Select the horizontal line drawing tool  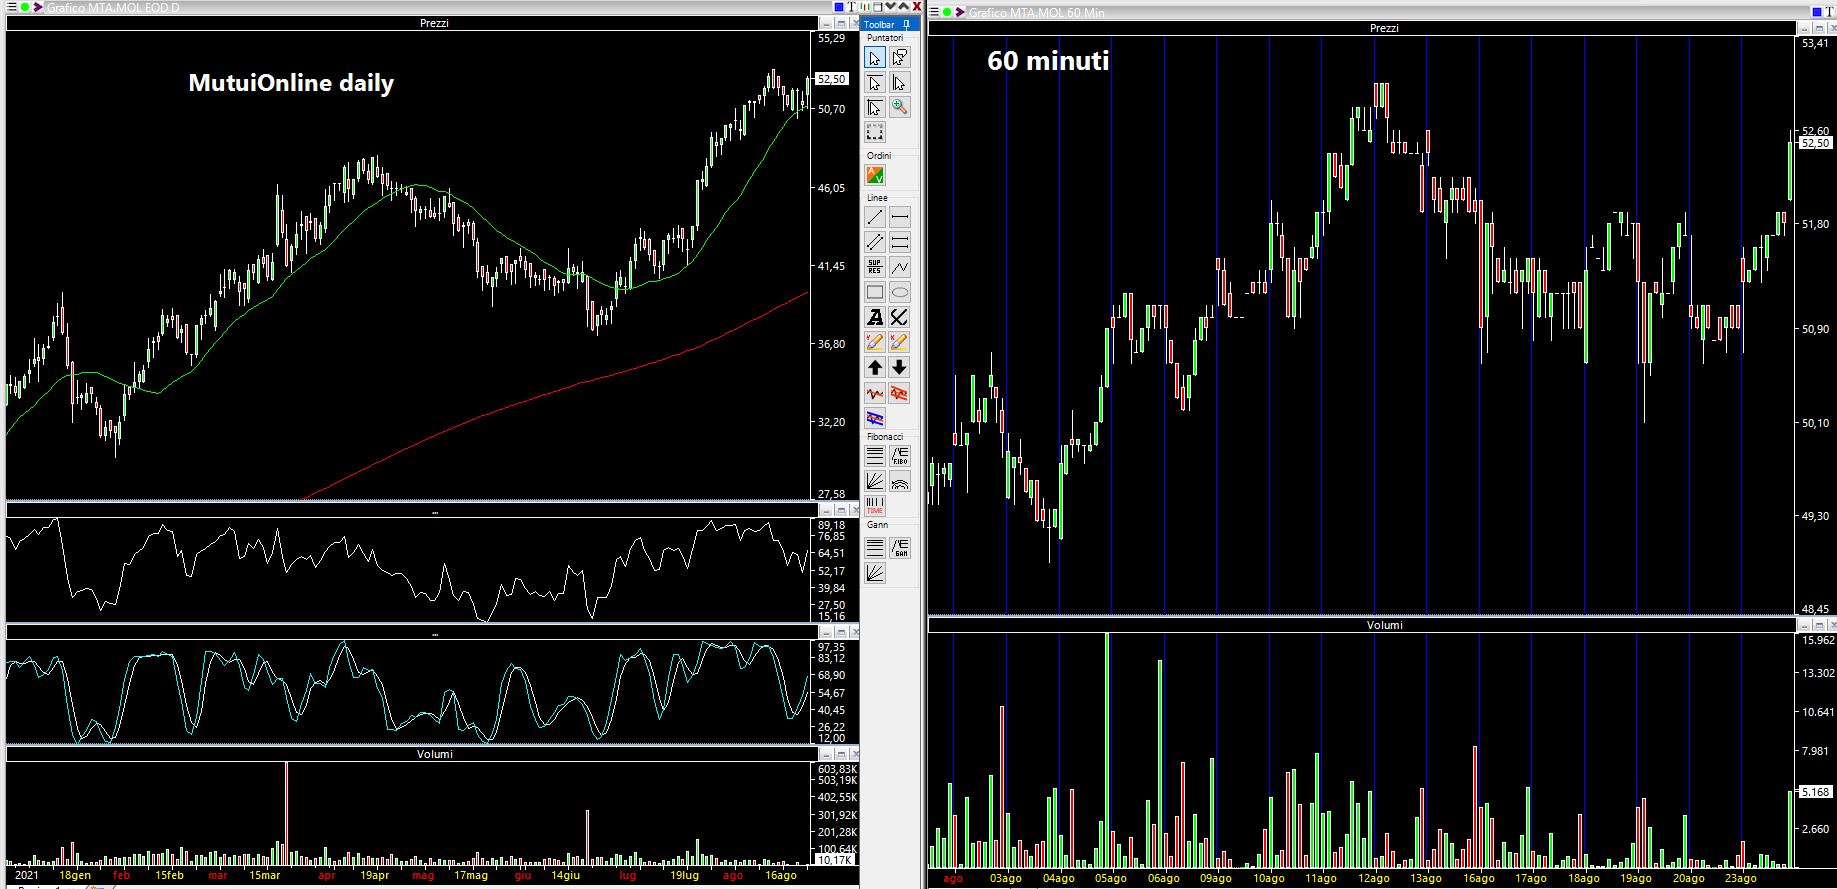[900, 217]
